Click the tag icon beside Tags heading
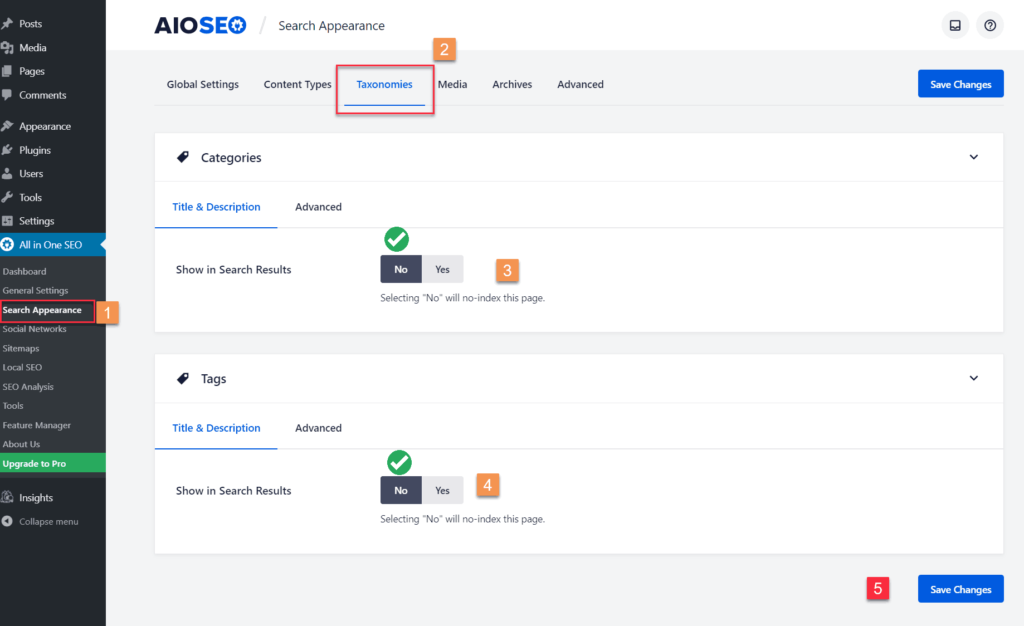Viewport: 1024px width, 626px height. pos(183,378)
